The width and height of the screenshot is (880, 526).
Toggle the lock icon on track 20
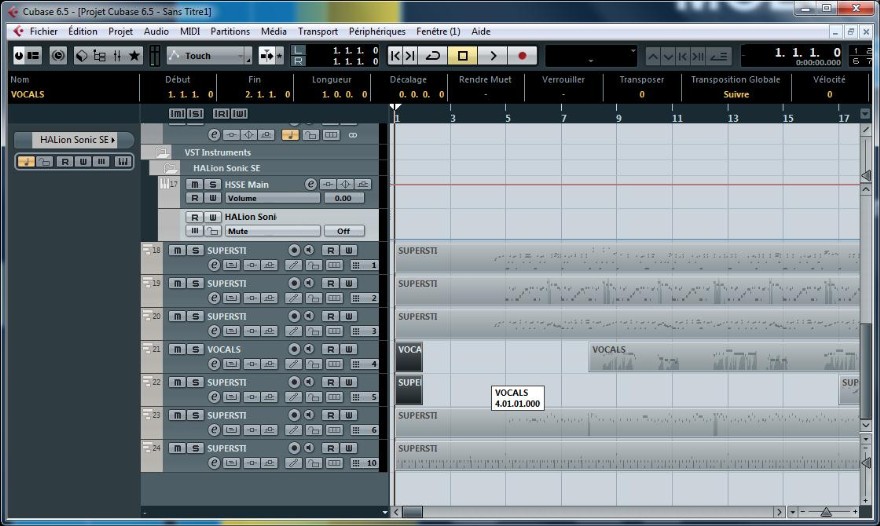(x=313, y=331)
